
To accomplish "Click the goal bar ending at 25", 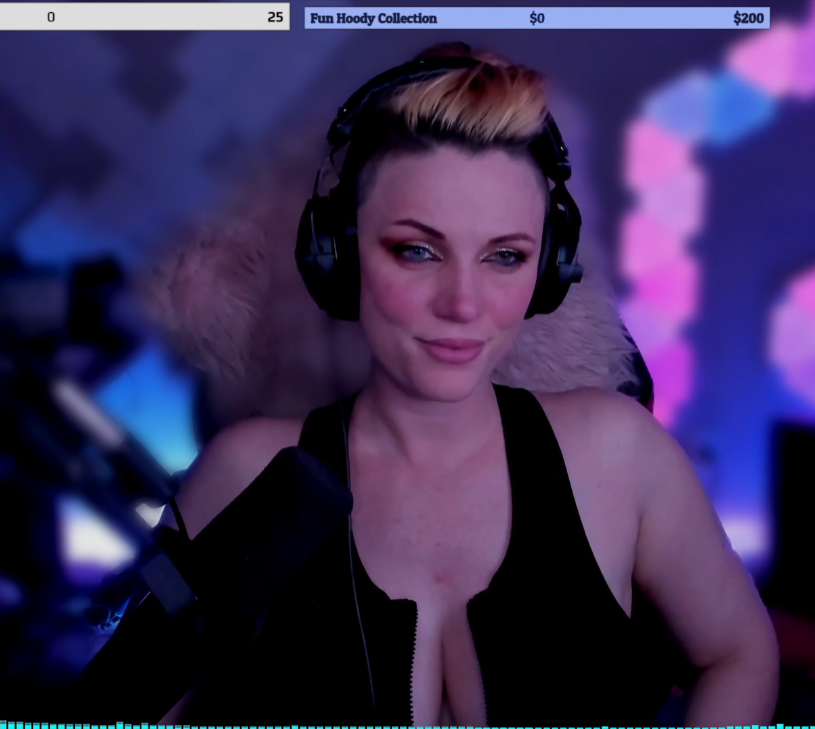I will pyautogui.click(x=144, y=17).
